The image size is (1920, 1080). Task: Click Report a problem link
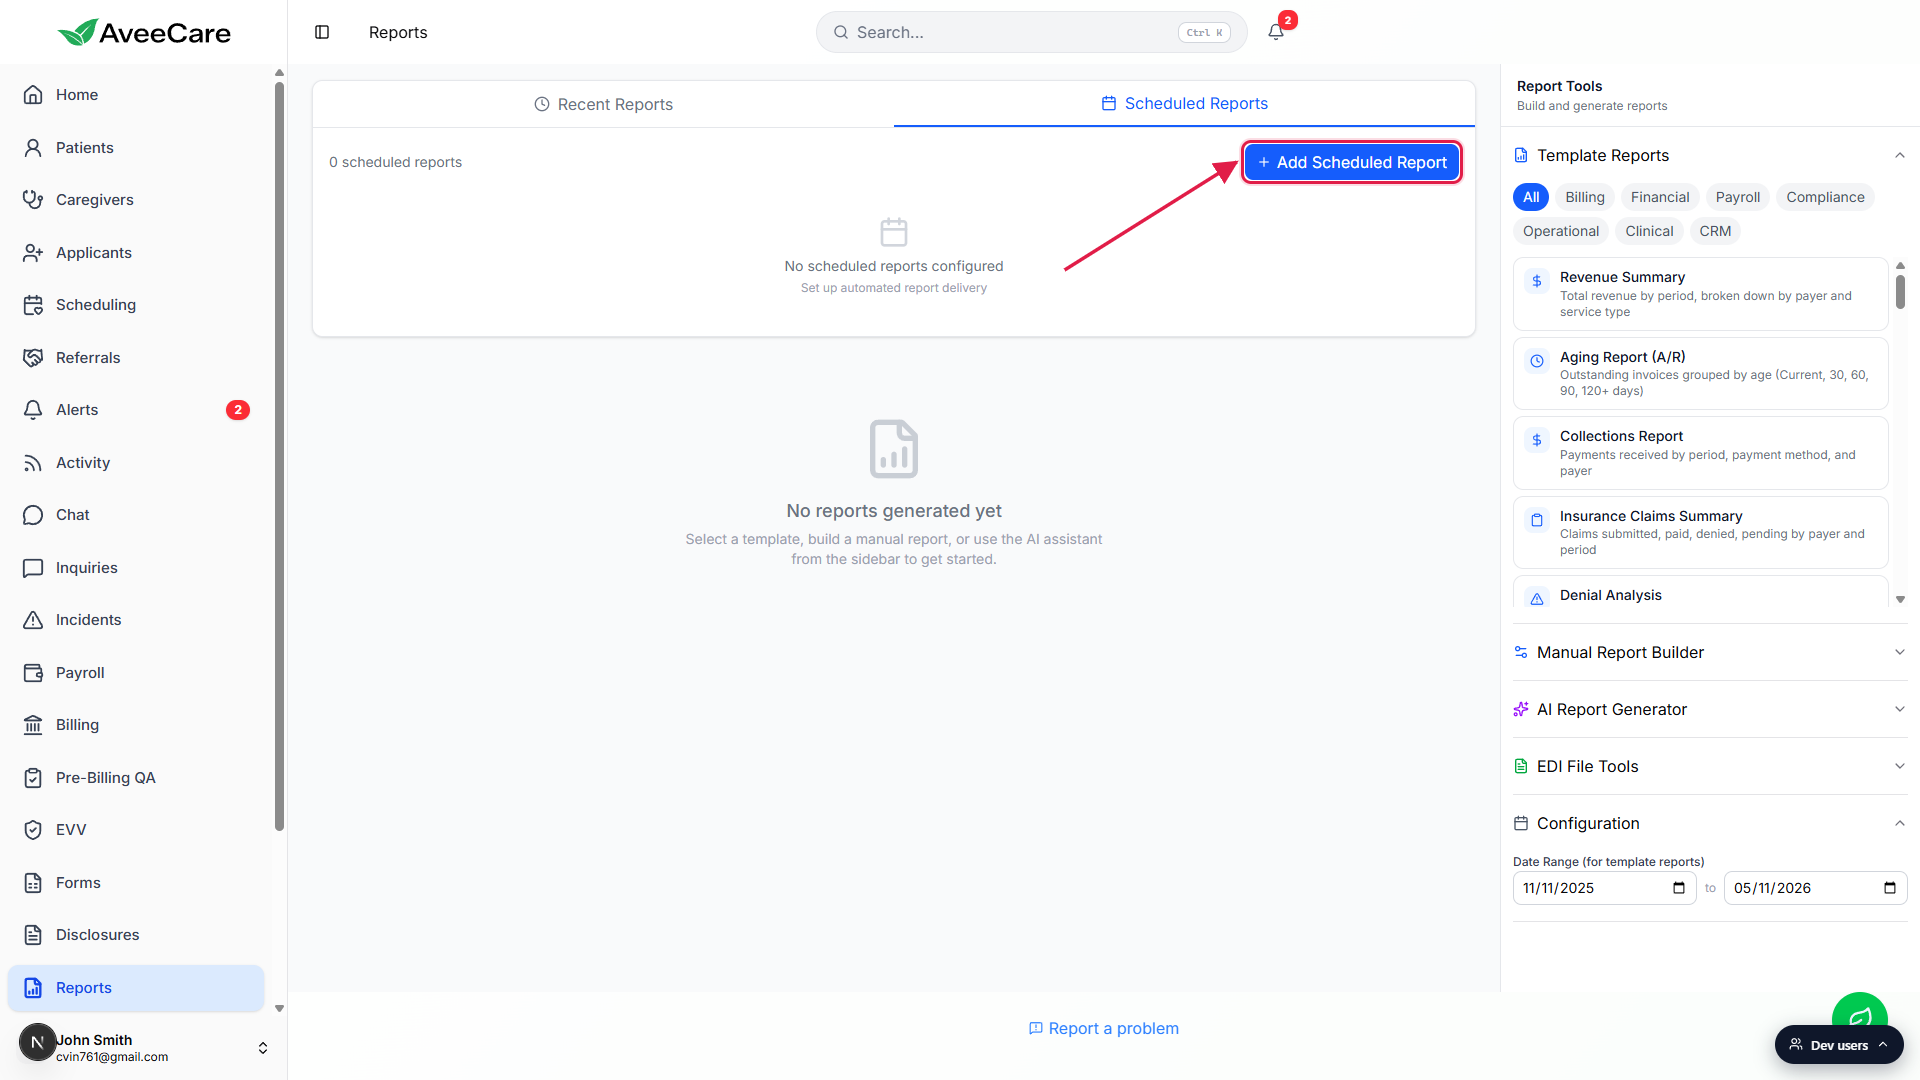pos(1104,1028)
